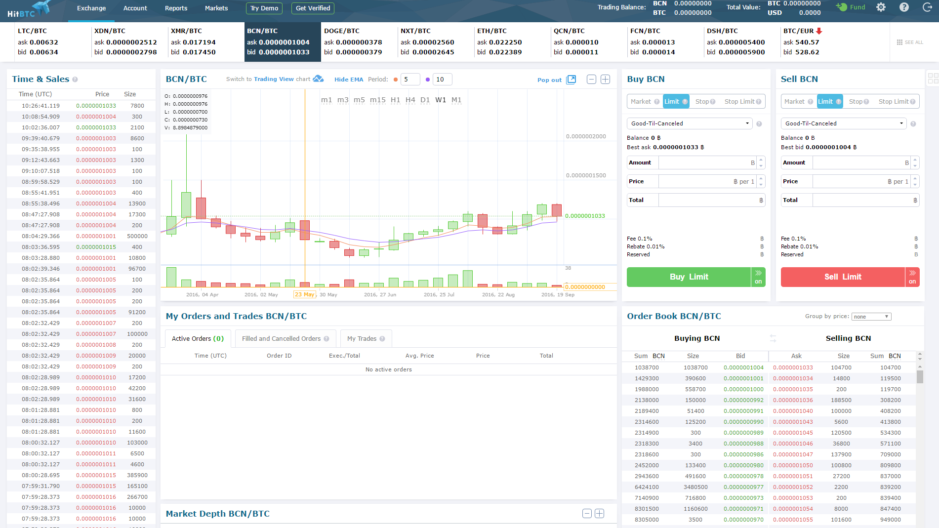Click info icon on Filled and Cancelled Orders
939x528 pixels.
coord(326,339)
